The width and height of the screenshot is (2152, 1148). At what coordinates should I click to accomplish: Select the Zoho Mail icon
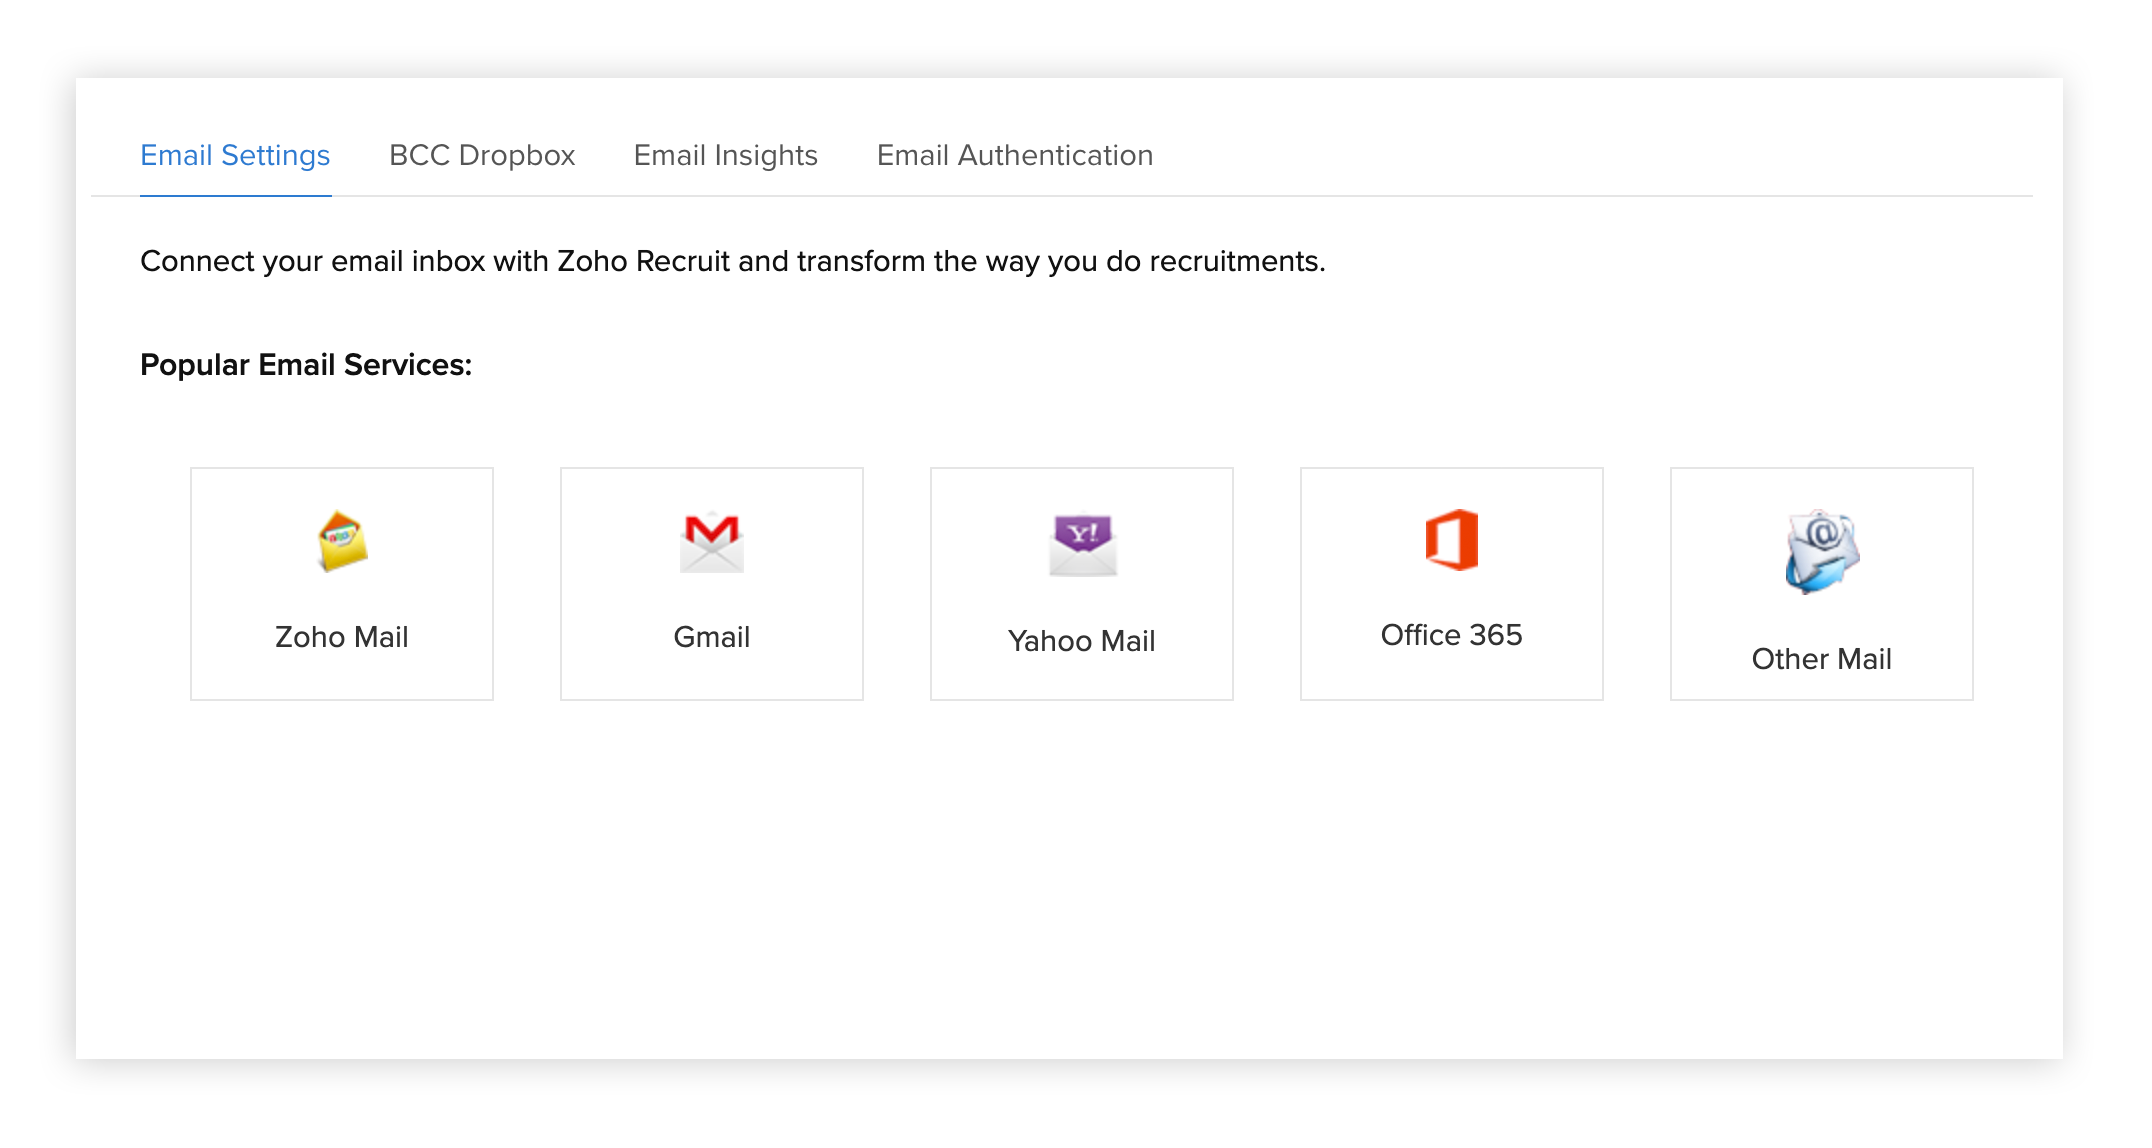coord(341,541)
